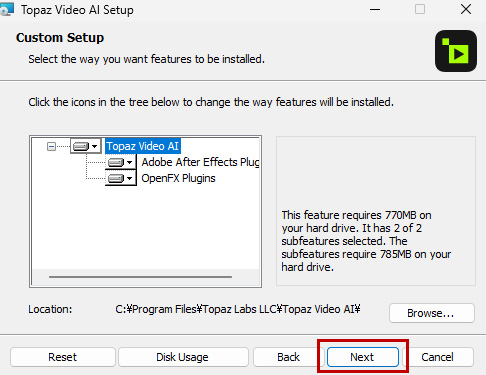Image resolution: width=486 pixels, height=375 pixels.
Task: Click the Topaz Video AI logo icon
Action: (x=456, y=51)
